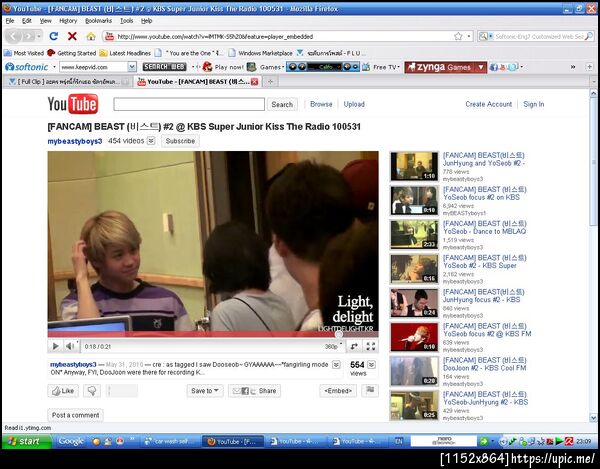
Task: Subscribe to mybeastyboys3 channel
Action: coord(180,141)
